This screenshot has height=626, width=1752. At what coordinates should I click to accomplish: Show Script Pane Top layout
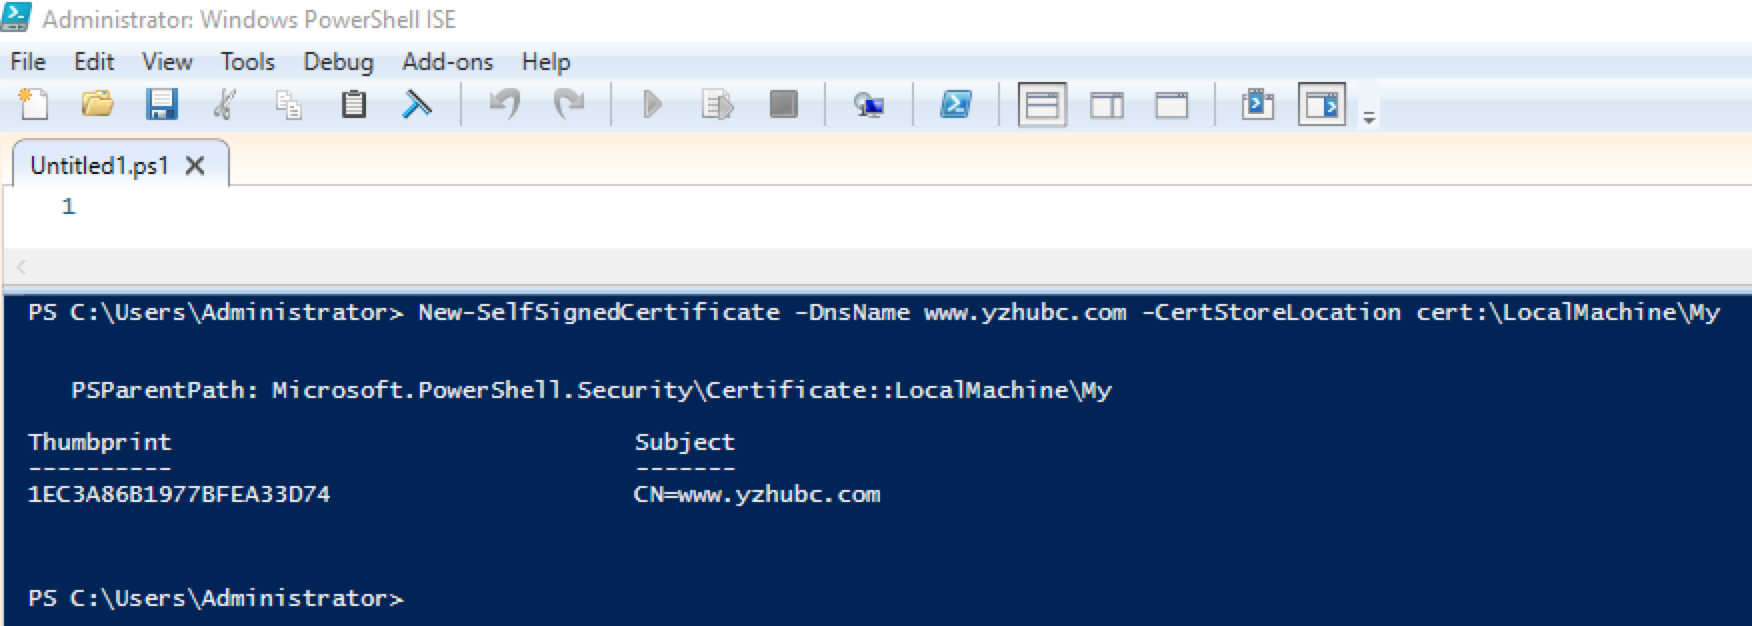click(x=1042, y=104)
